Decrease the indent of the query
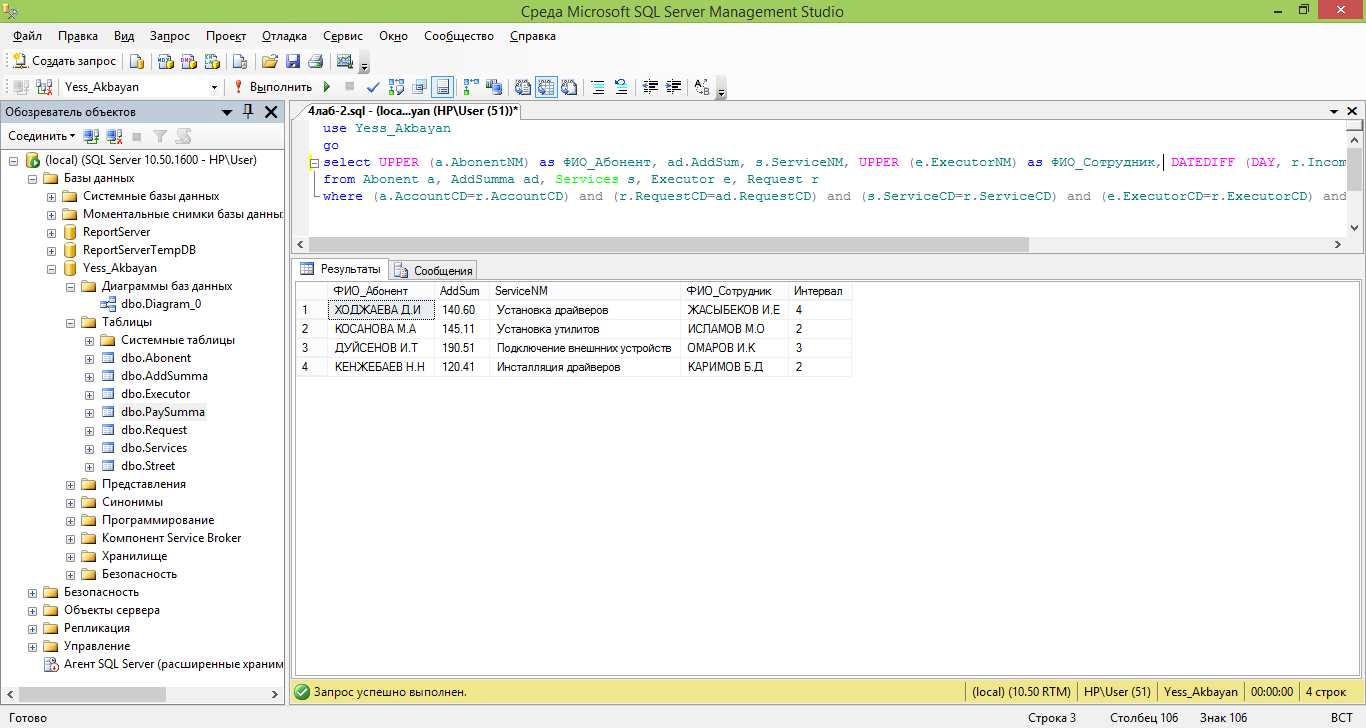Image resolution: width=1366 pixels, height=728 pixels. click(651, 87)
